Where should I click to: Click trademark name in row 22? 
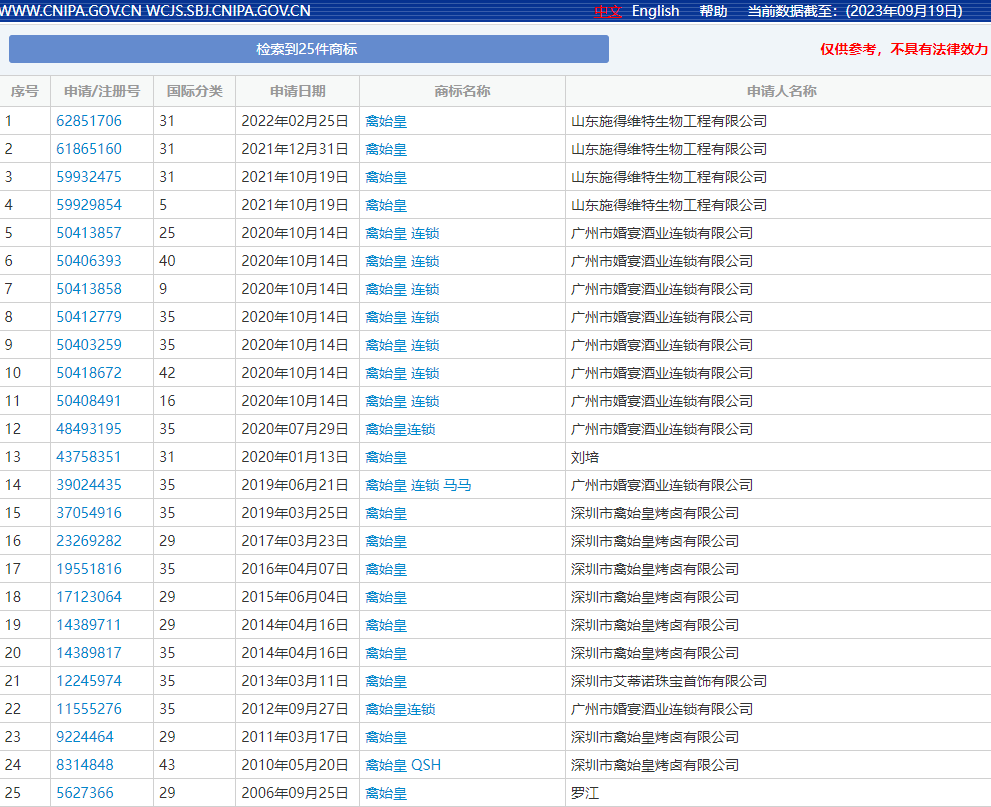point(400,709)
